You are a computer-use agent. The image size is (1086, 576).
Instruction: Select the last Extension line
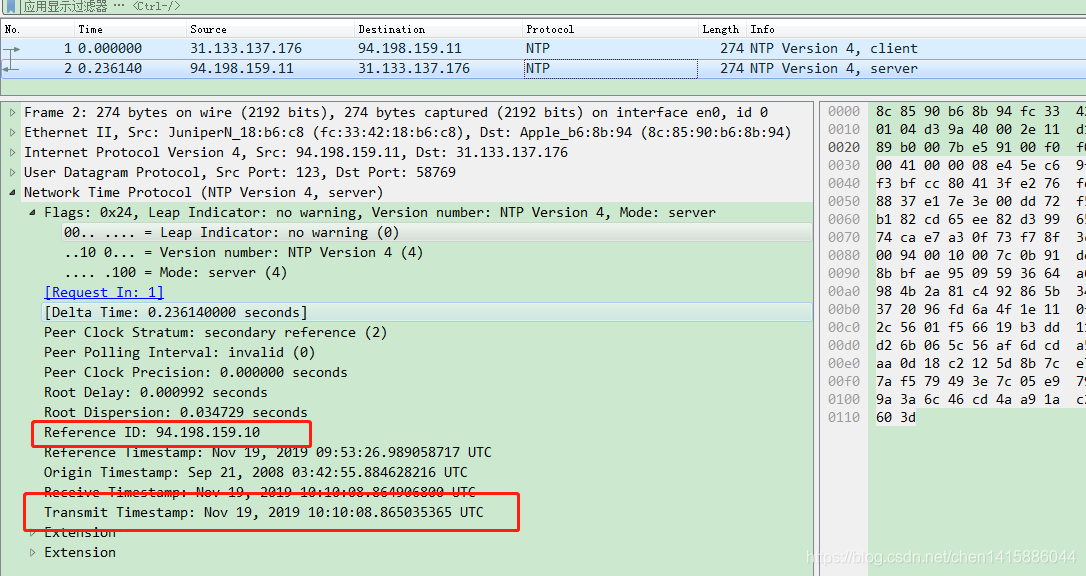pos(80,552)
